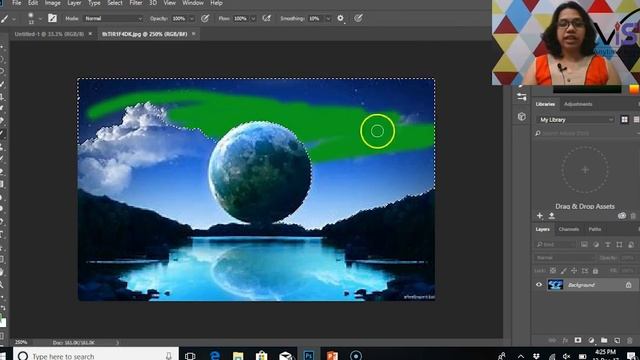Toggle pressure for size icon
The image size is (640, 360).
[x=358, y=18]
